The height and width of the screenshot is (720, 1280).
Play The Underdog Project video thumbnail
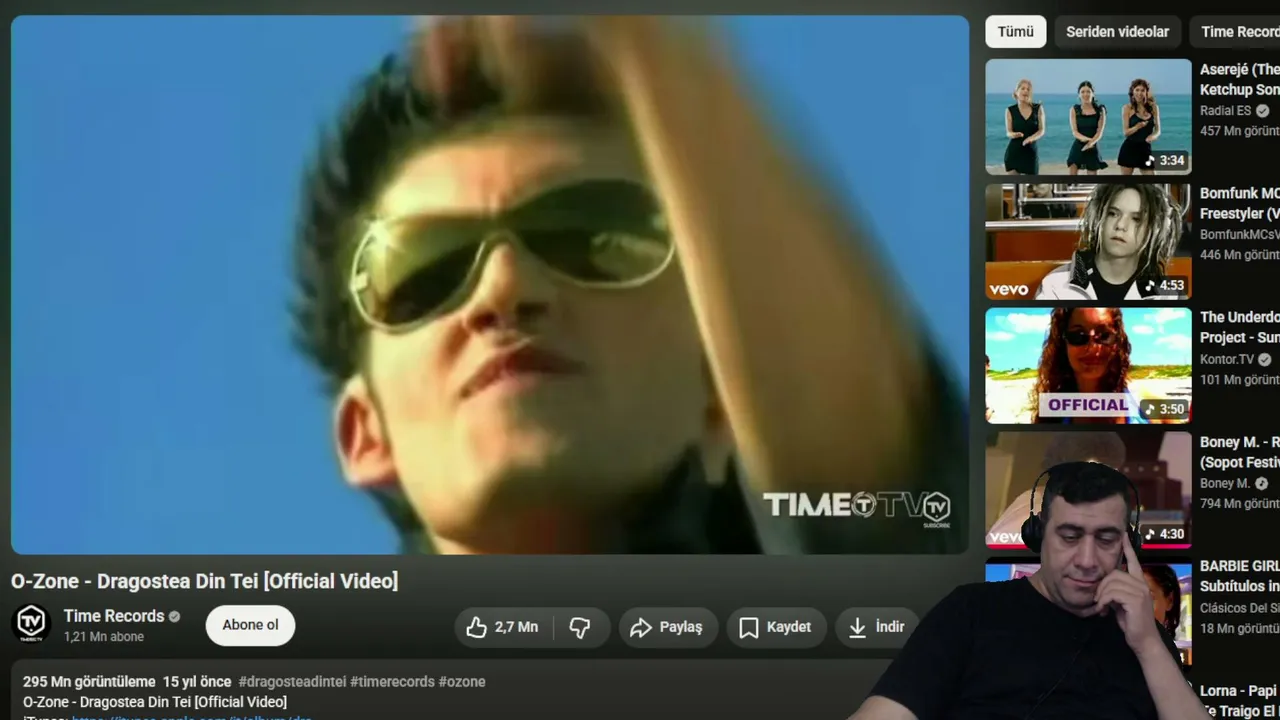coord(1088,366)
